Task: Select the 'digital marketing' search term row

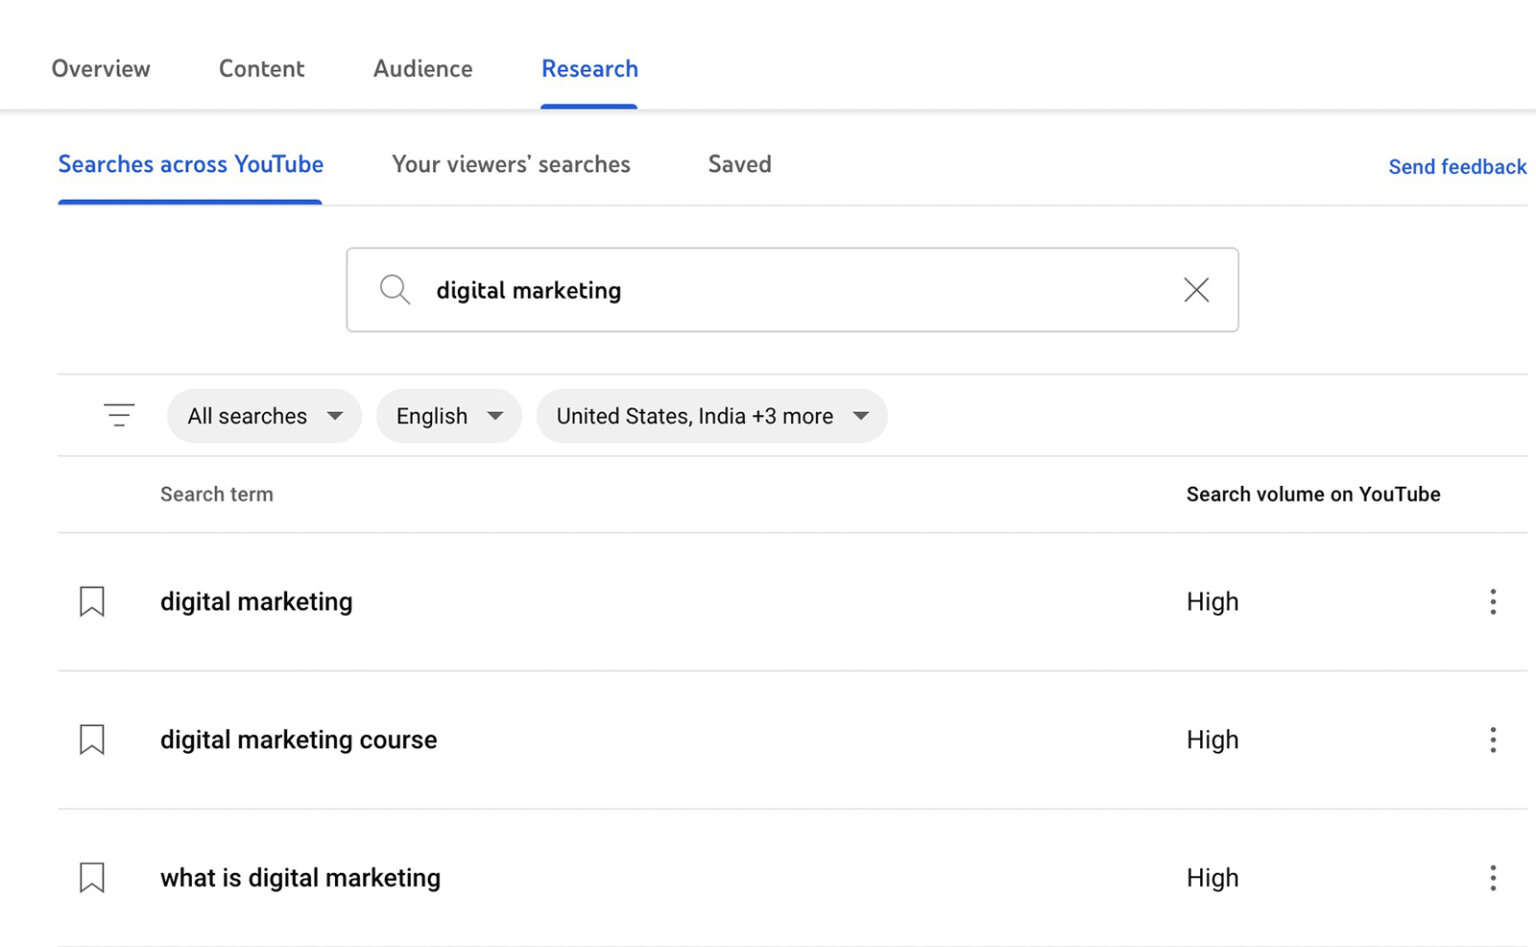Action: point(256,601)
